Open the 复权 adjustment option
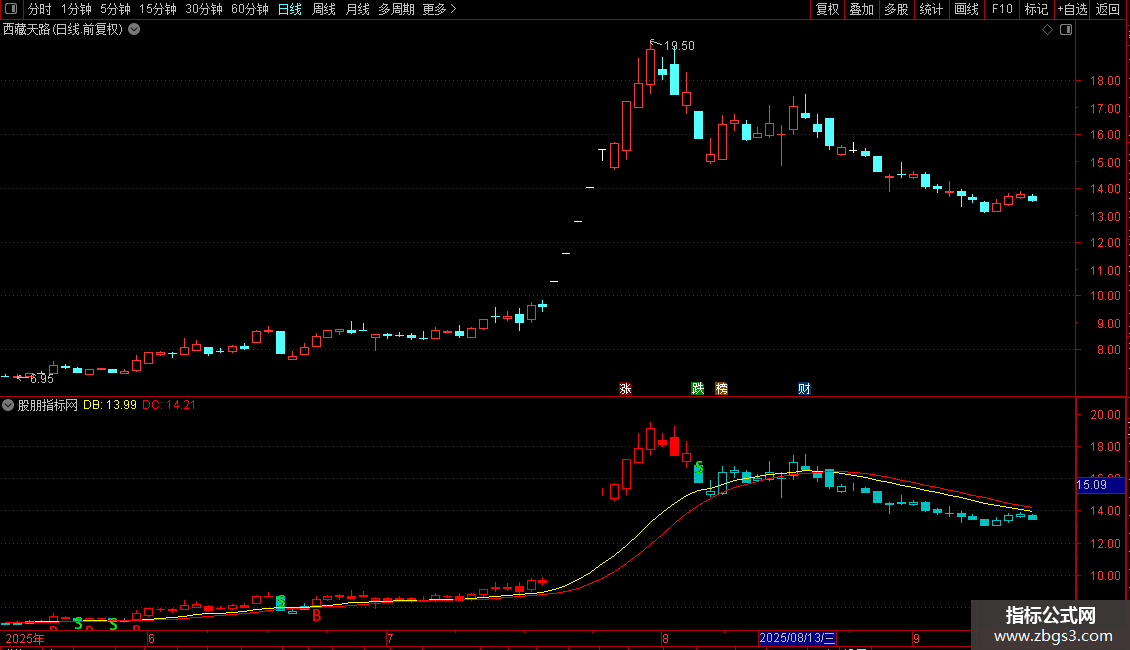The image size is (1130, 650). coord(827,9)
